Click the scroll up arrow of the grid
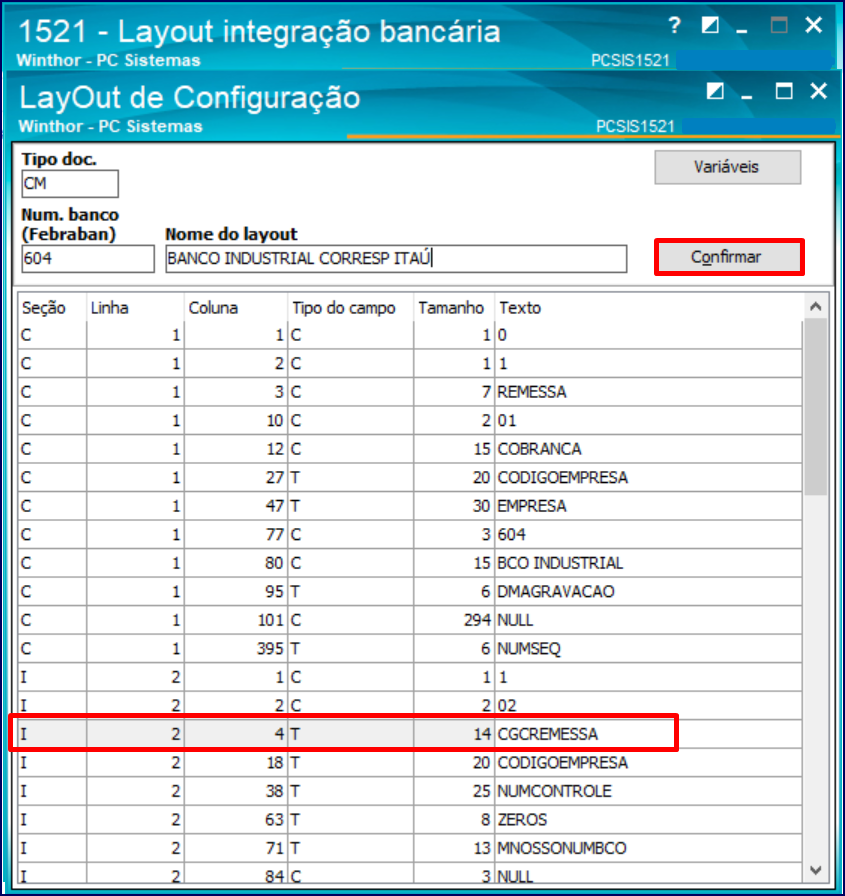 pos(816,307)
